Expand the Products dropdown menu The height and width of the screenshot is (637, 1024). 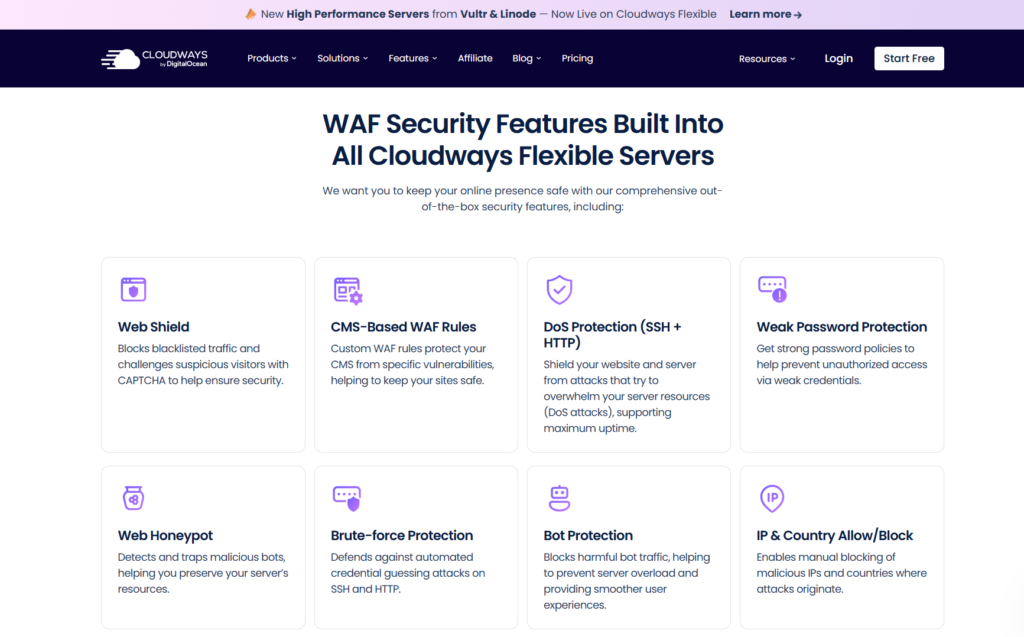coord(272,59)
